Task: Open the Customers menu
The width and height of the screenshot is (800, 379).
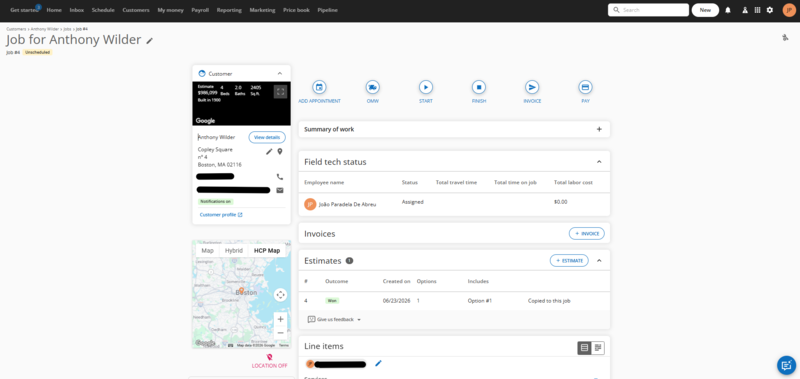Action: coord(136,10)
